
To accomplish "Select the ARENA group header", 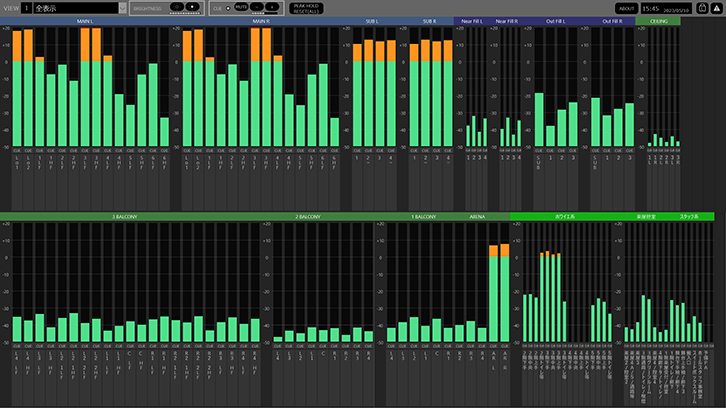I will pyautogui.click(x=478, y=216).
